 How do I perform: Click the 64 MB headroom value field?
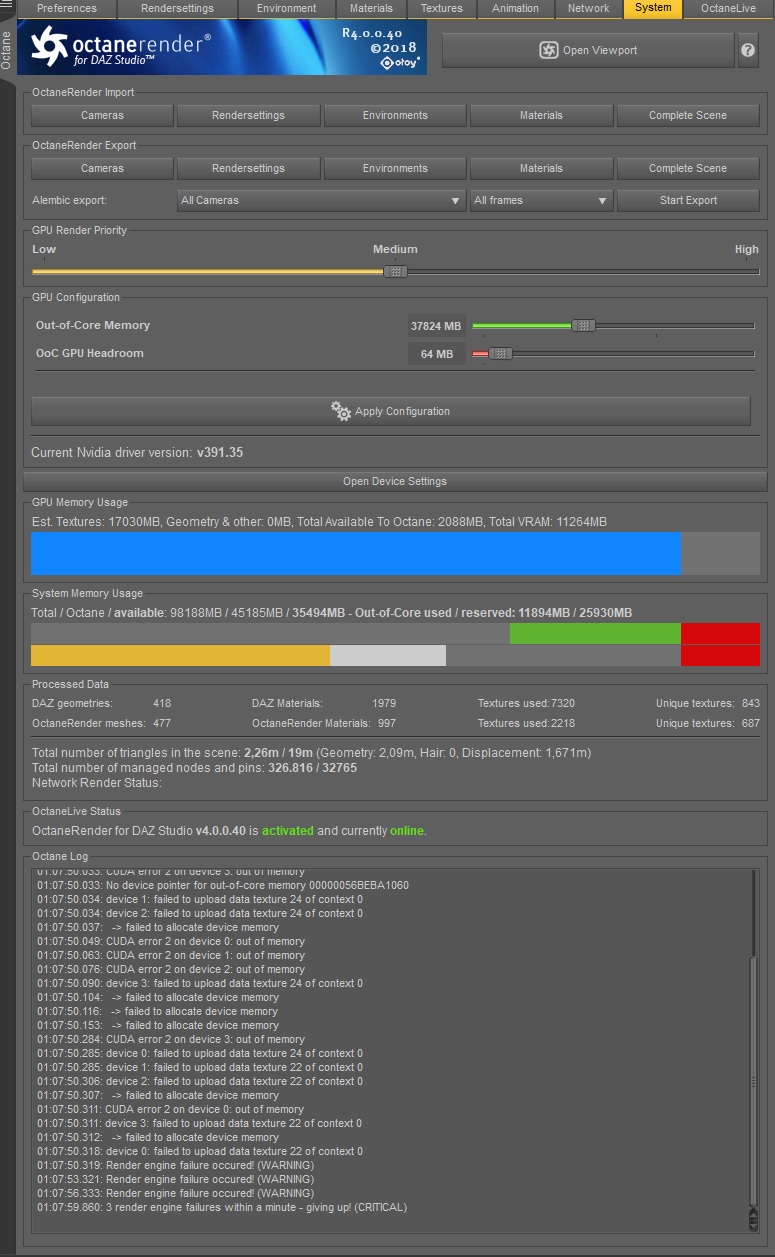click(436, 354)
